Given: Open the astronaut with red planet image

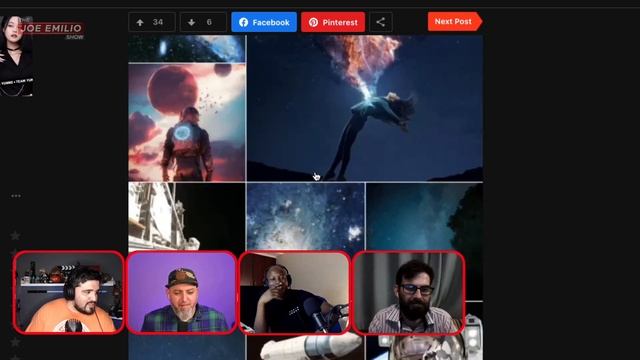Looking at the screenshot, I should [x=187, y=122].
